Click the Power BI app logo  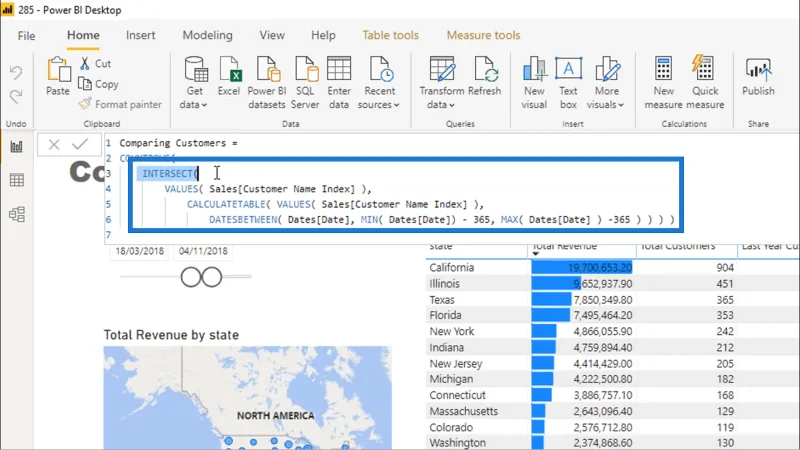[x=8, y=10]
